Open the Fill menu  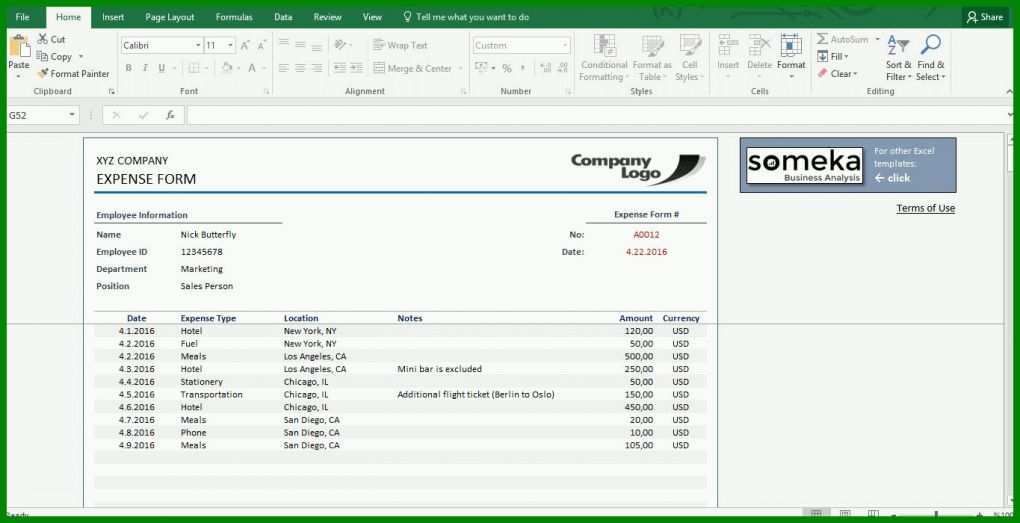[x=833, y=57]
